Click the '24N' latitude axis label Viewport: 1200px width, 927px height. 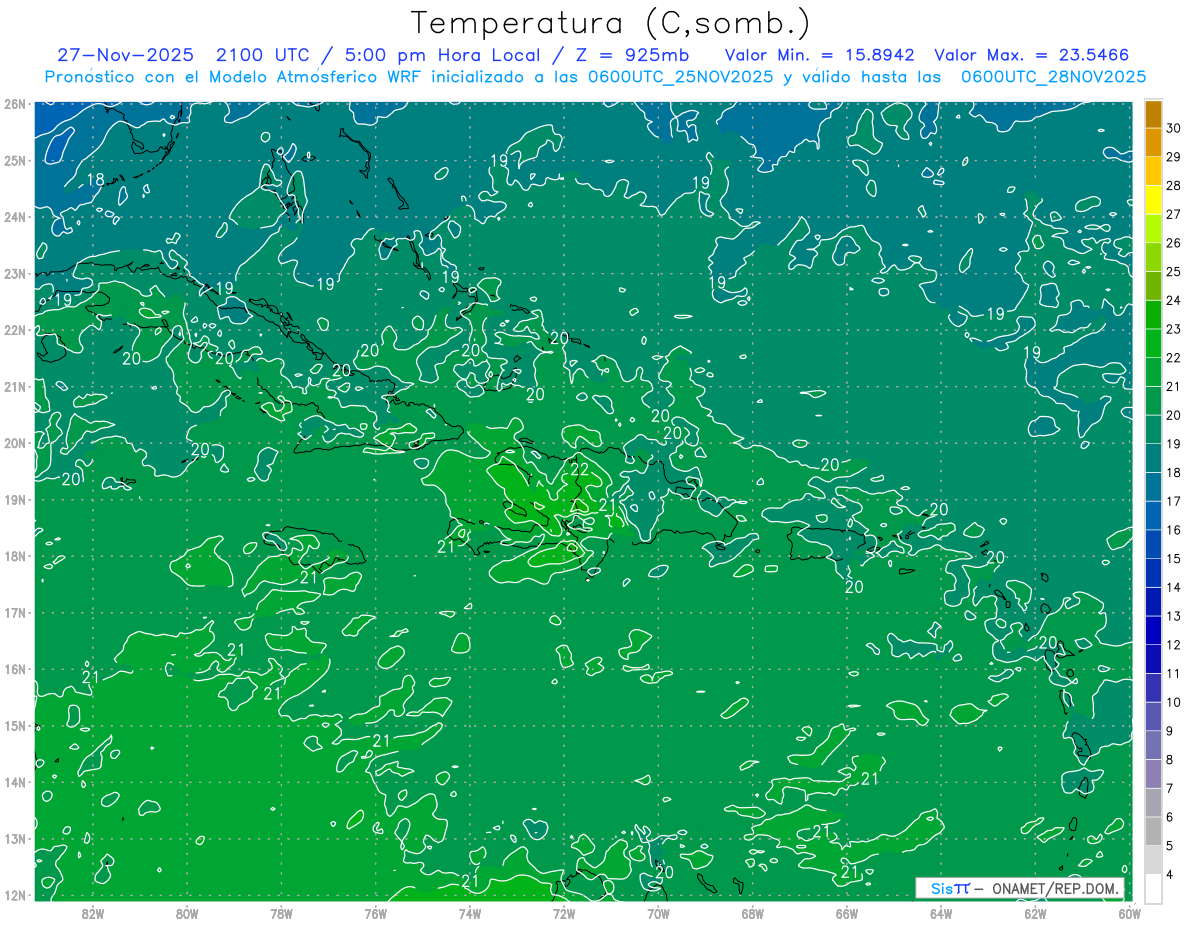pos(14,217)
